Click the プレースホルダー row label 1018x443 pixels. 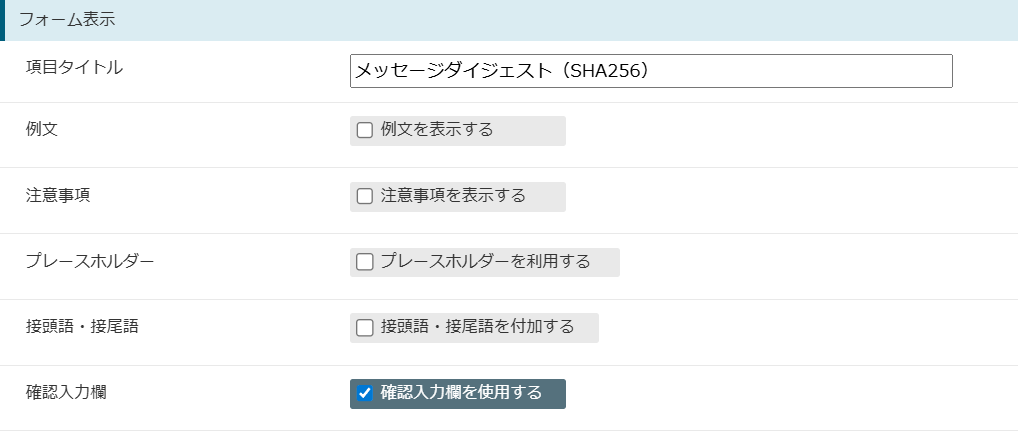click(x=90, y=261)
